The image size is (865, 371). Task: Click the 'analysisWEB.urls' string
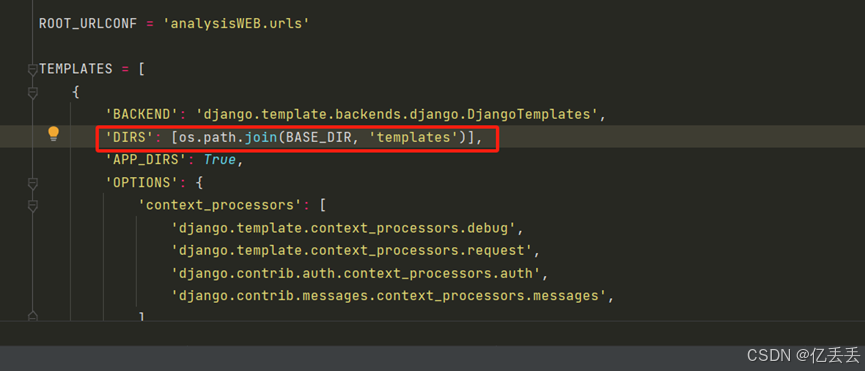click(236, 24)
